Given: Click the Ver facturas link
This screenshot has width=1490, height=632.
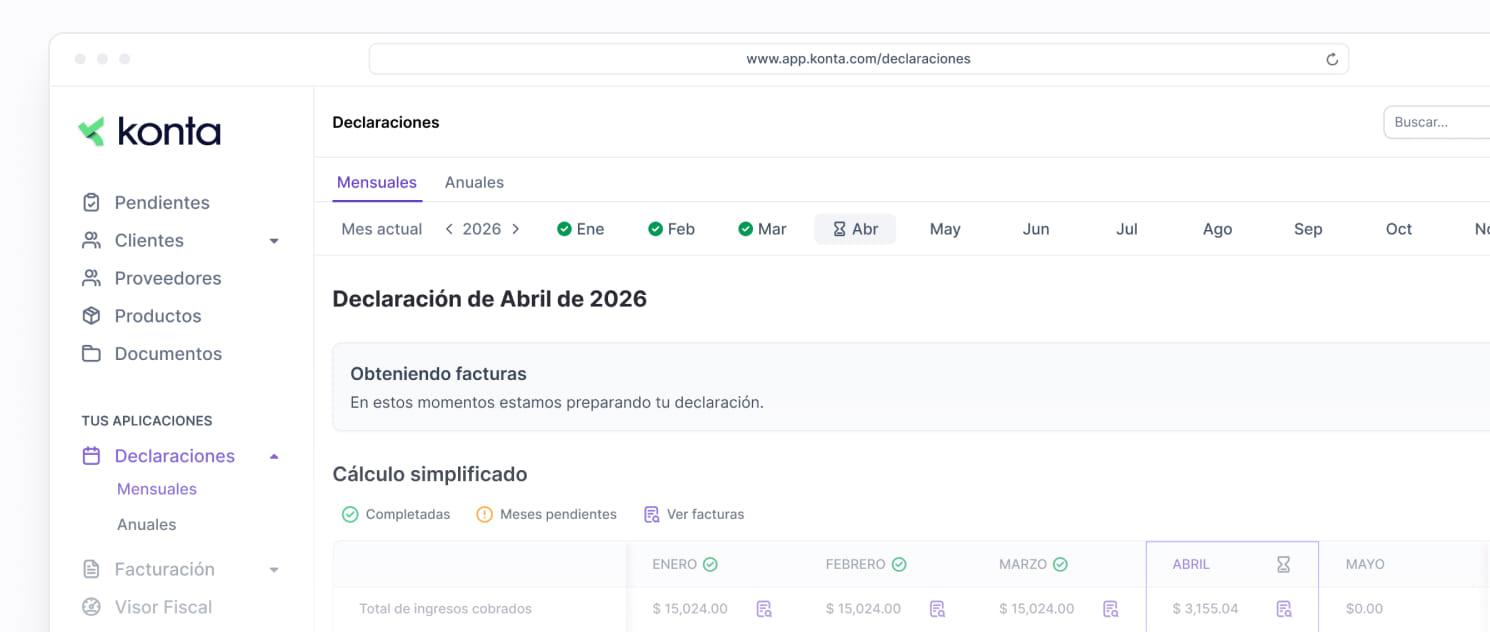Looking at the screenshot, I should tap(705, 515).
